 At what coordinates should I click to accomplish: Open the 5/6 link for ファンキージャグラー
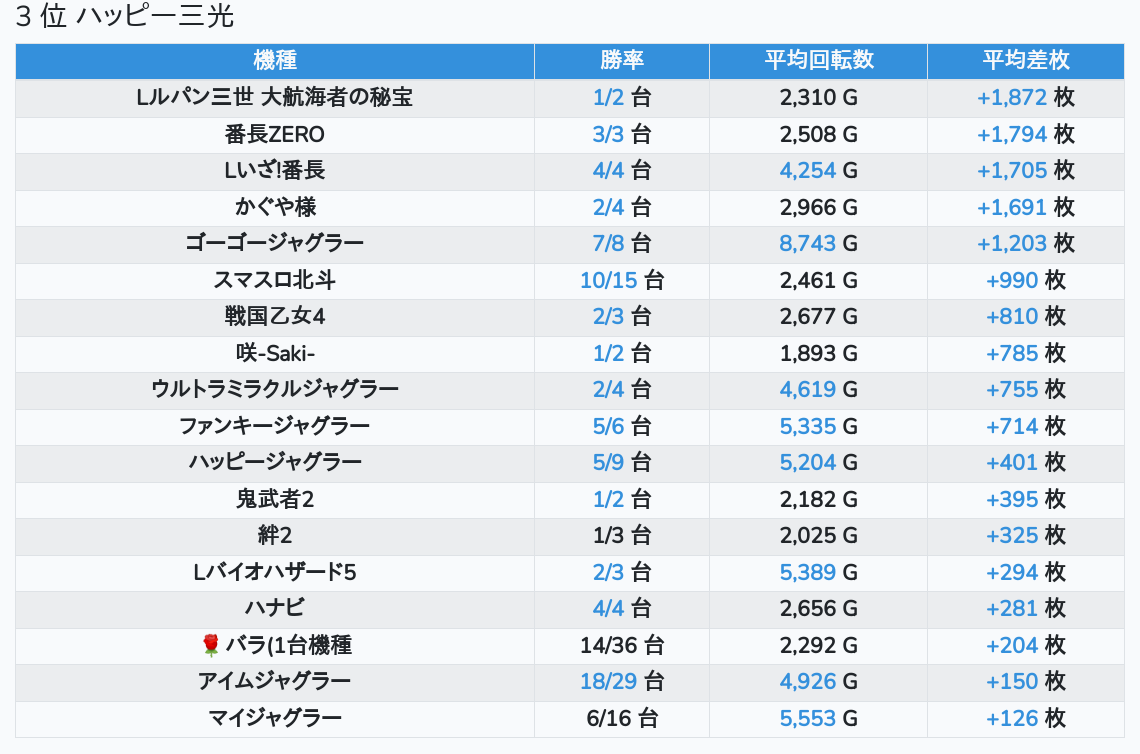608,426
